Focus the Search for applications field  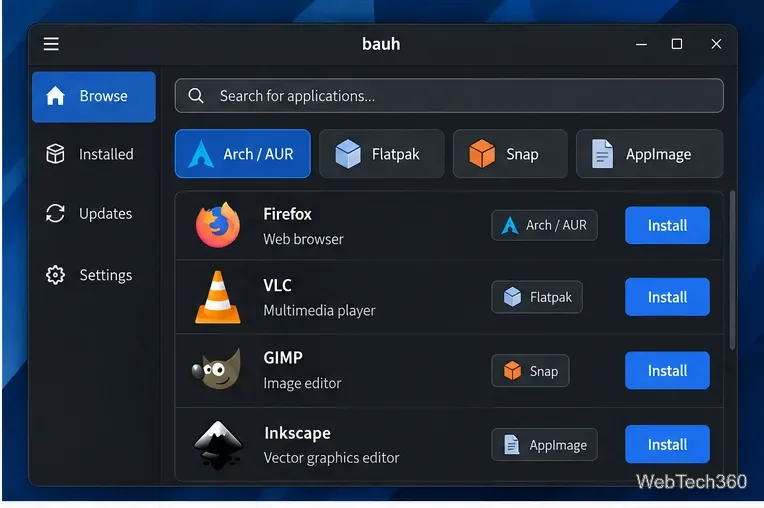449,95
